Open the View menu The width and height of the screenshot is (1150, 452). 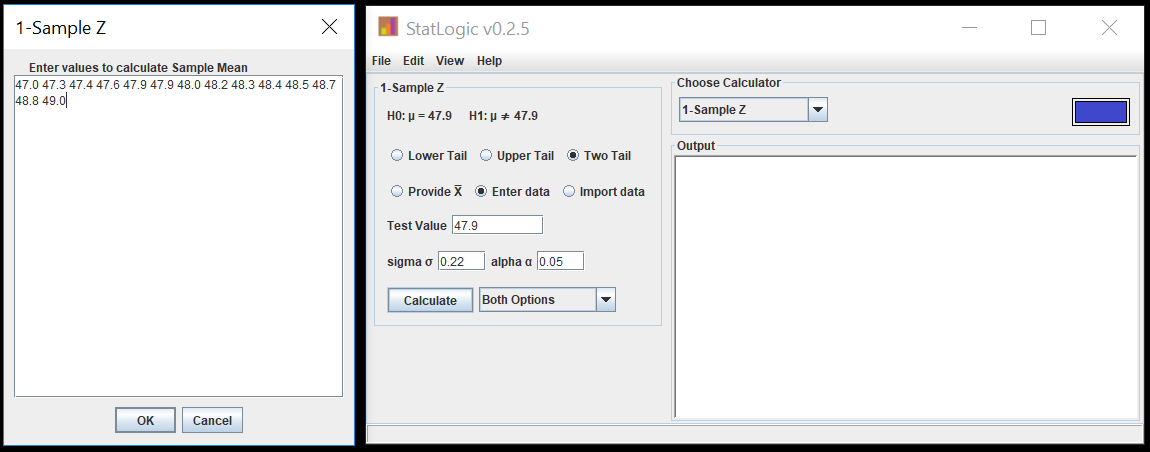point(450,61)
